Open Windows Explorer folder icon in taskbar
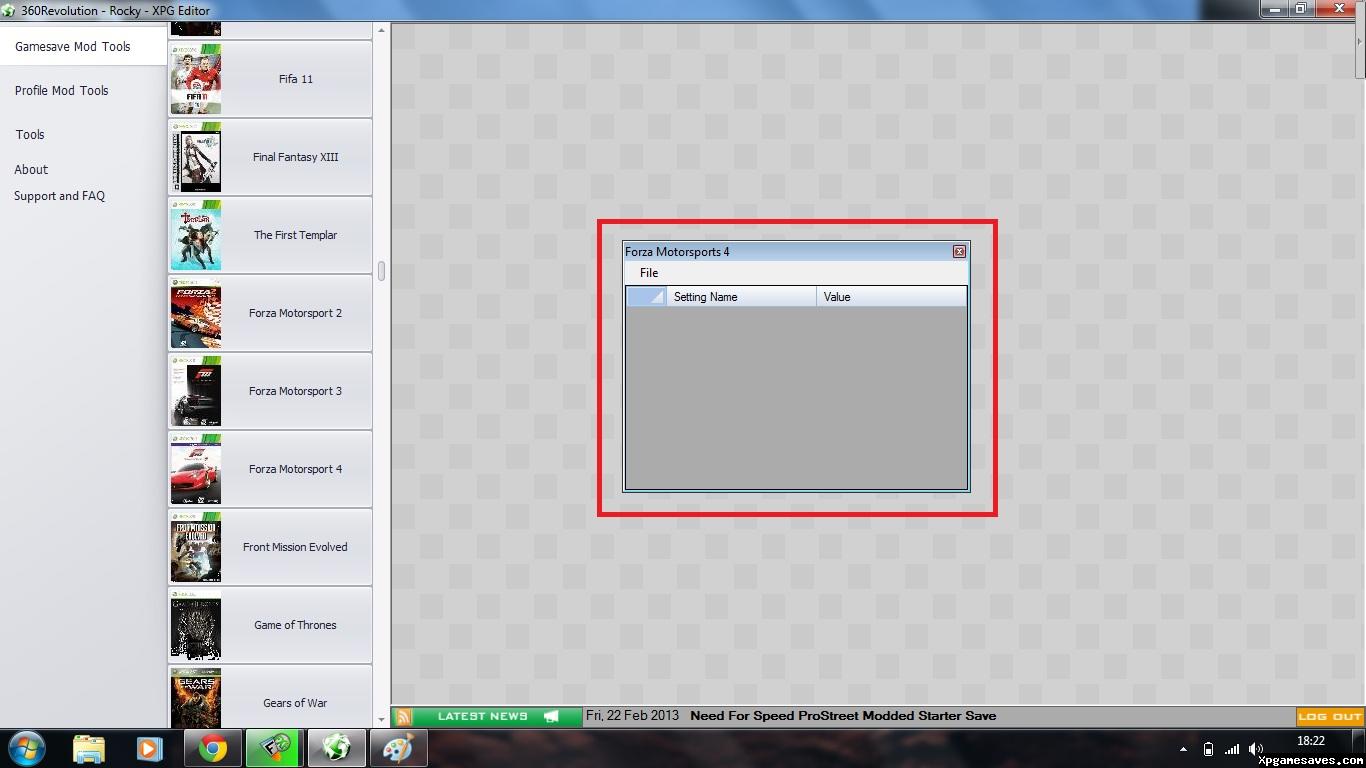Screen dimensions: 1366x768 (x=89, y=748)
